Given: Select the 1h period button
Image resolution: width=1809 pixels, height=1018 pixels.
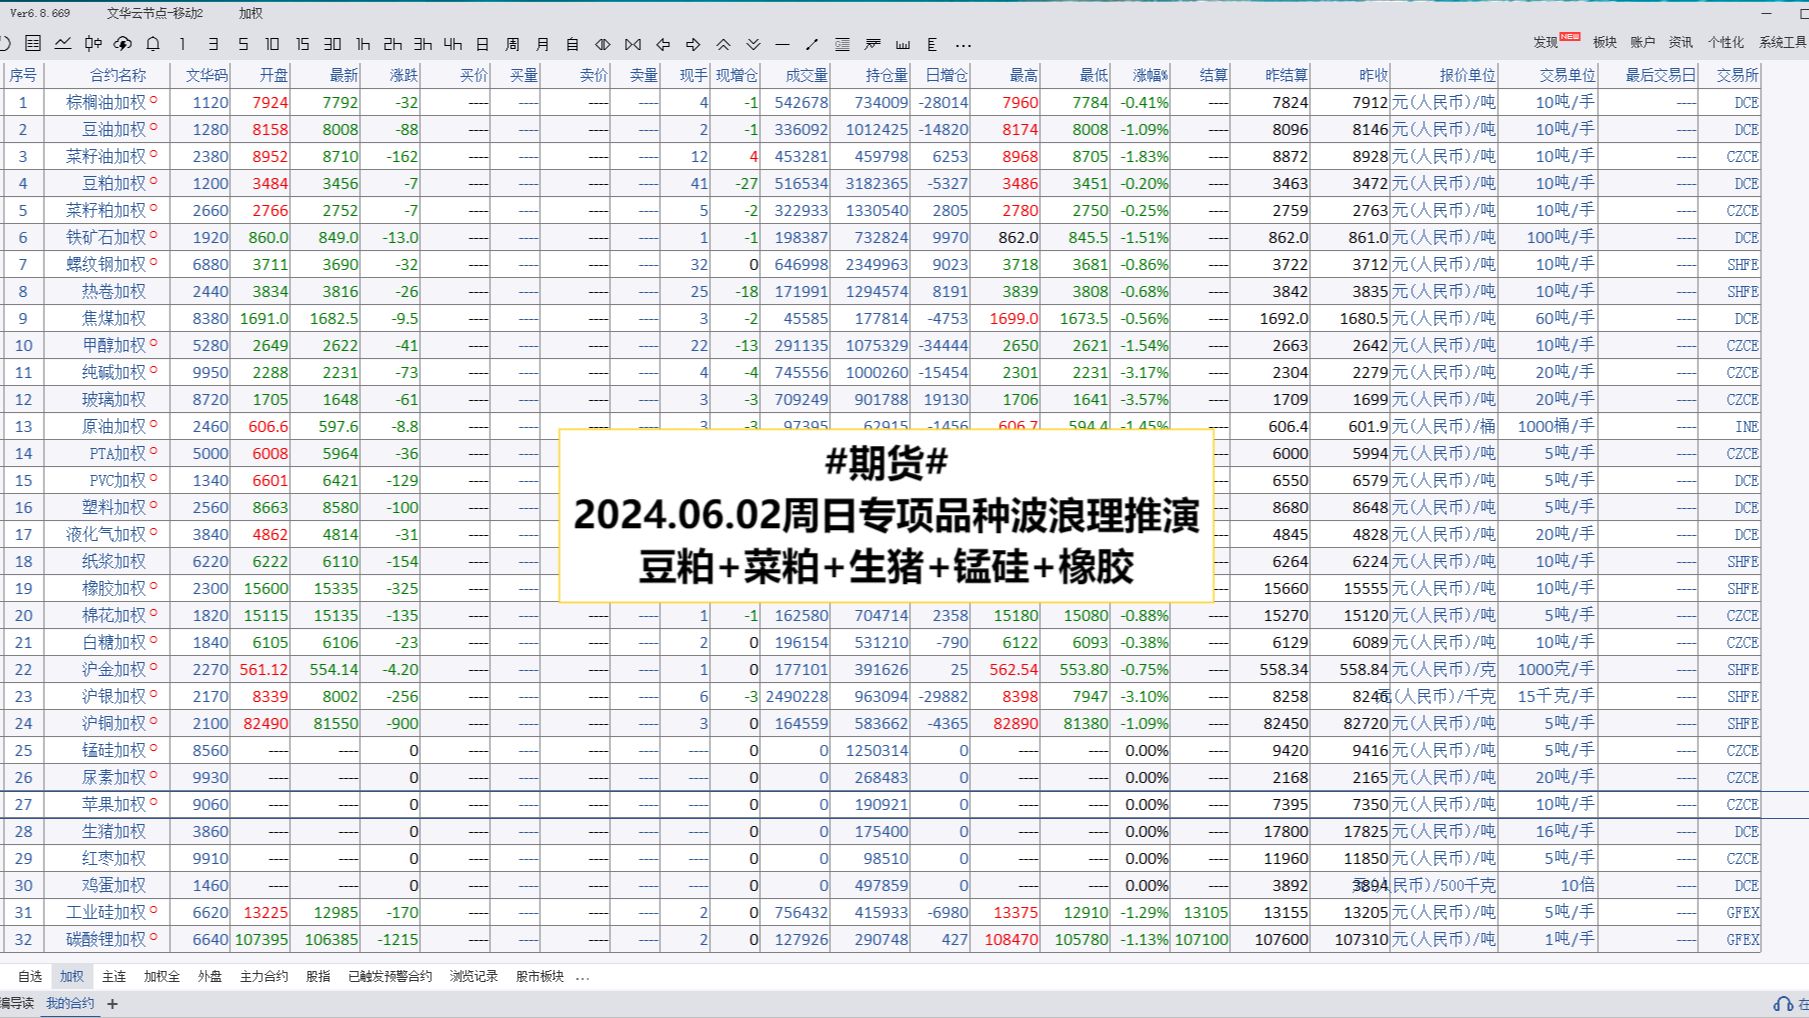Looking at the screenshot, I should point(363,44).
